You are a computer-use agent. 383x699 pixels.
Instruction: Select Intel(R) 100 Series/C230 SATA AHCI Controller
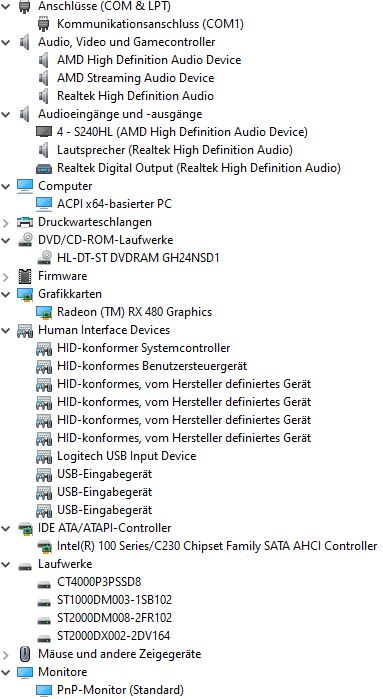pyautogui.click(x=217, y=546)
